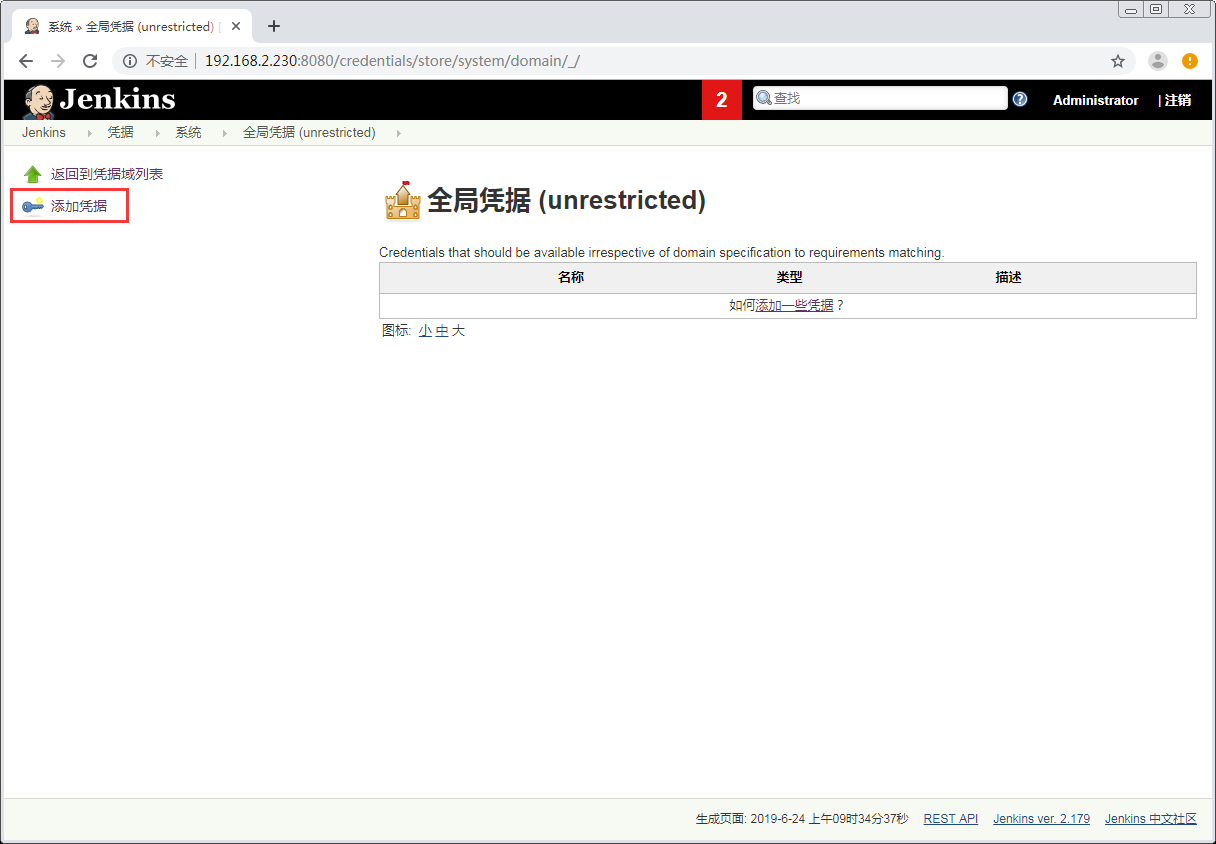Click 返回到凭据域列表 link
This screenshot has width=1216, height=844.
click(x=107, y=174)
